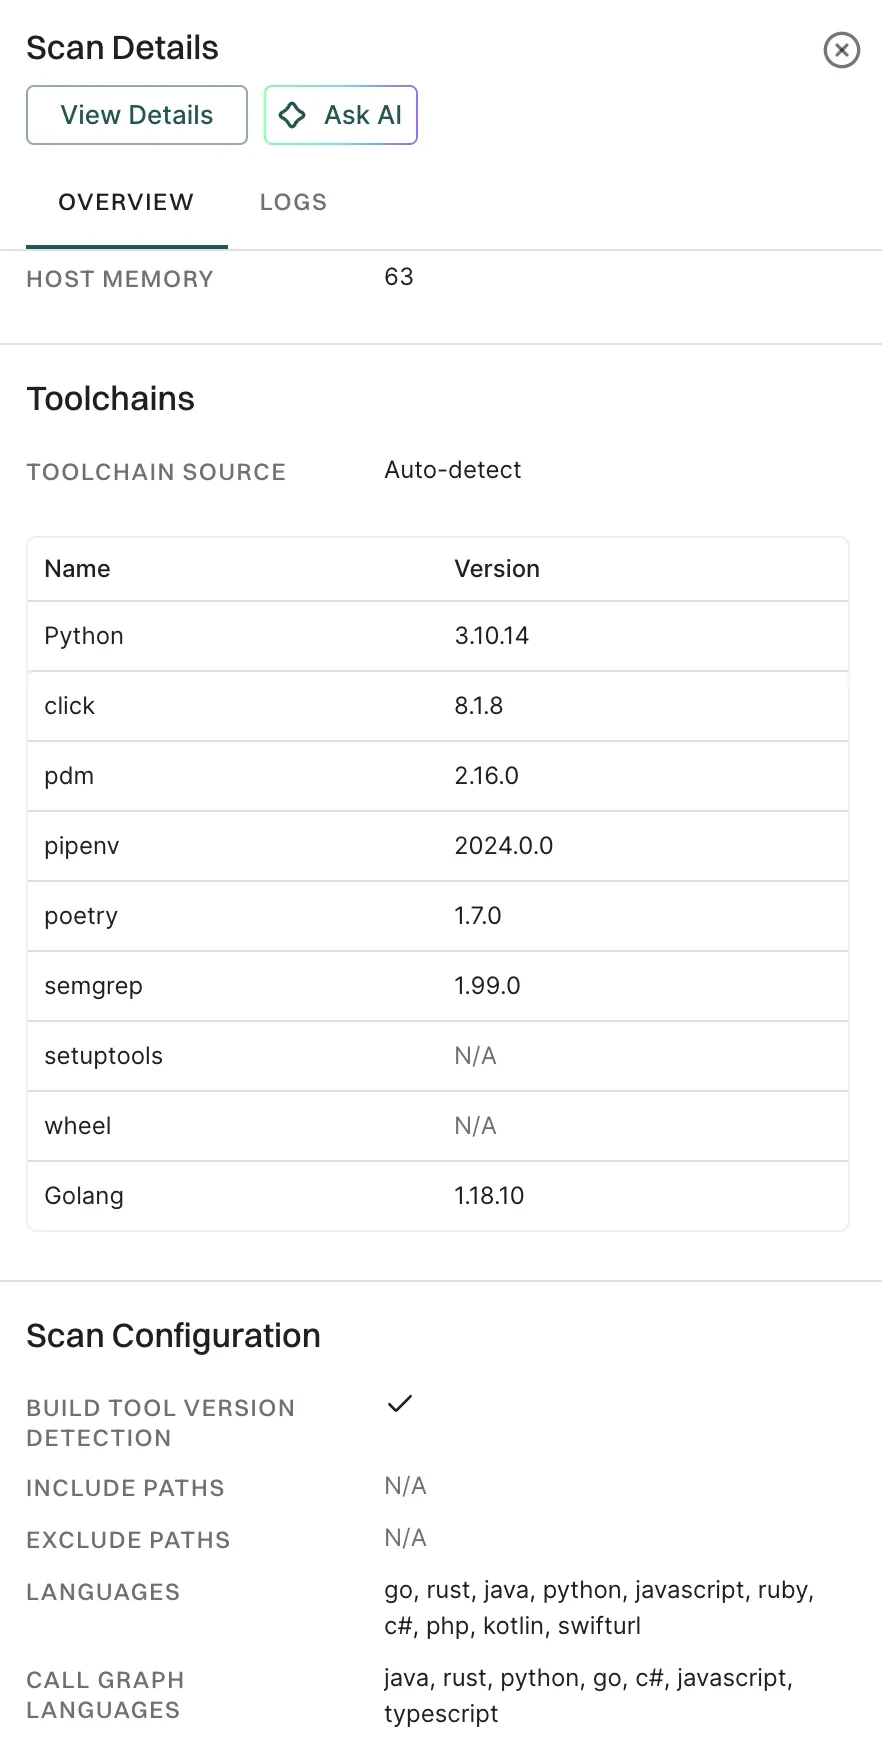Click the click 8.1.8 row

click(x=437, y=706)
